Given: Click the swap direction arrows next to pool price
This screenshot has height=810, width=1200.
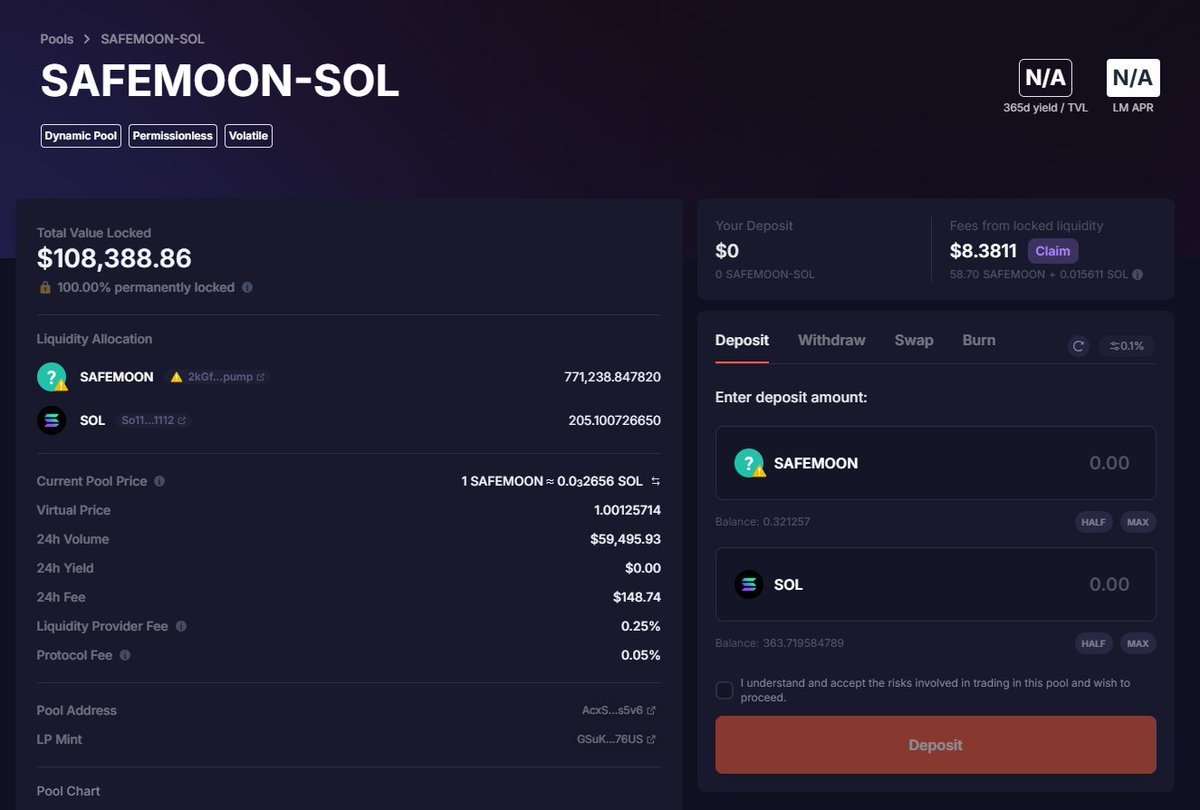Looking at the screenshot, I should (655, 481).
